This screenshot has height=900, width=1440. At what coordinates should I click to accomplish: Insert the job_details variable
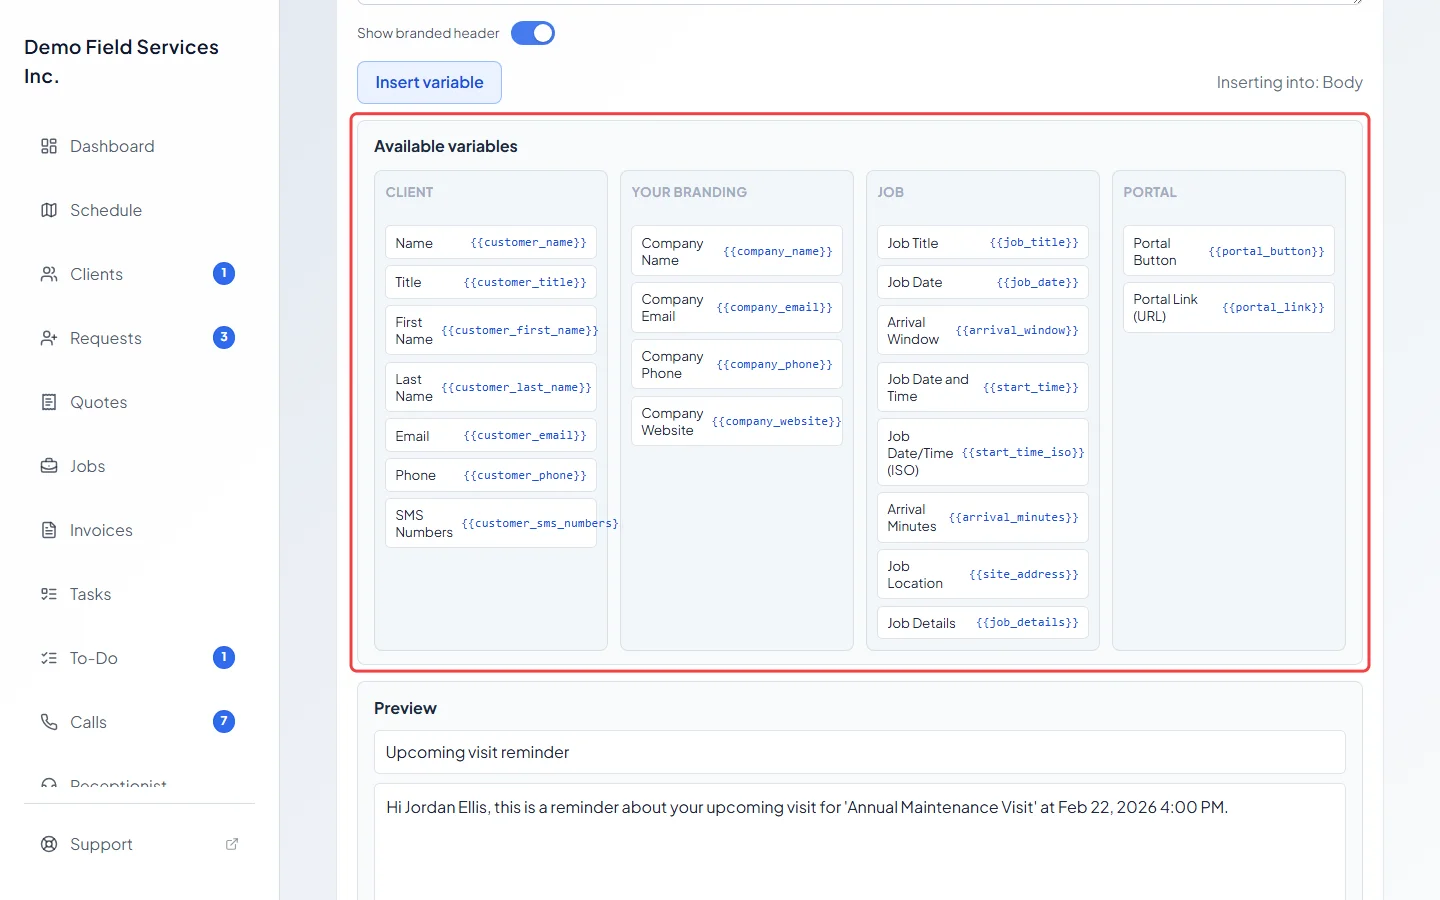[x=983, y=623]
